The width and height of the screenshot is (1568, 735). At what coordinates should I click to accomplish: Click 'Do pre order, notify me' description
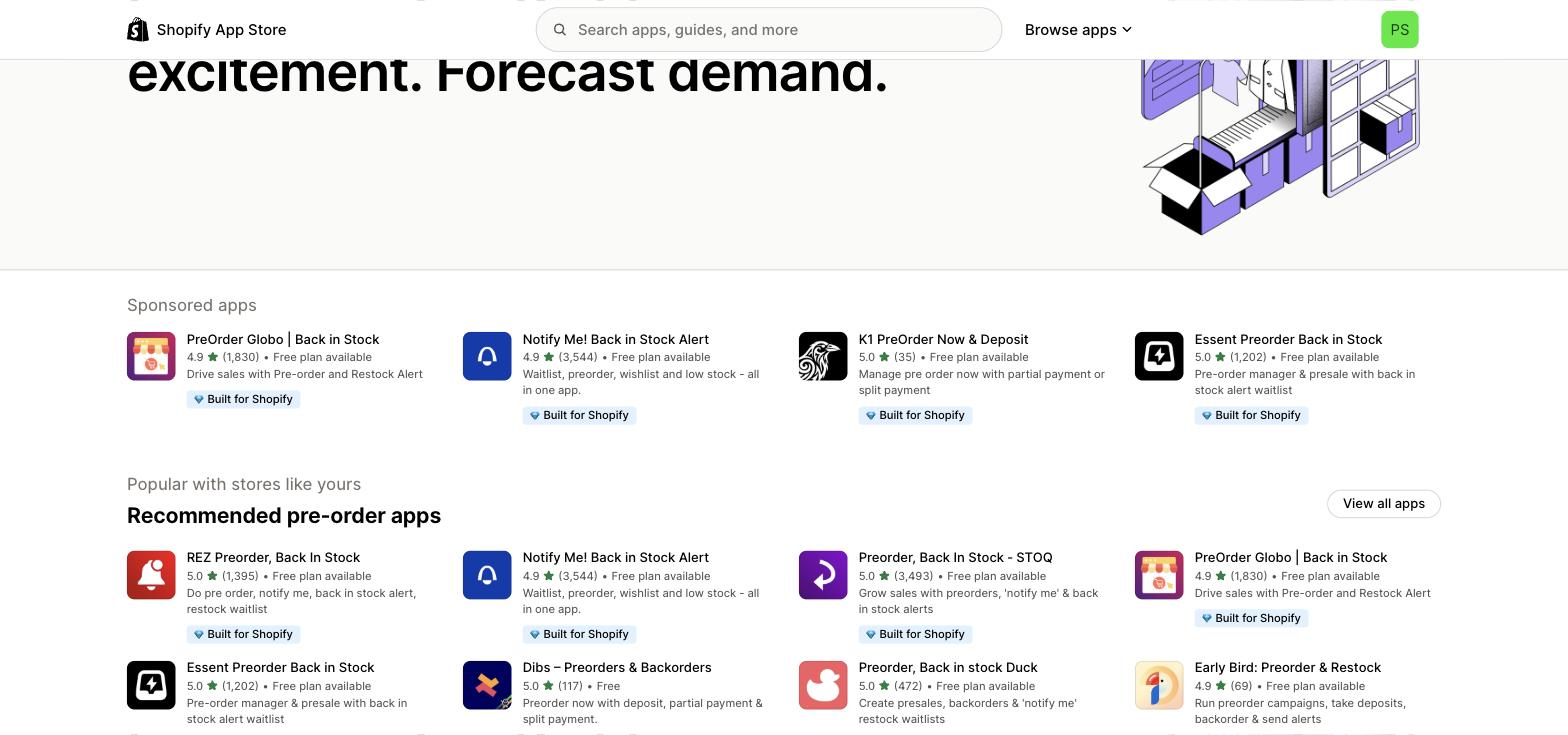pyautogui.click(x=302, y=601)
